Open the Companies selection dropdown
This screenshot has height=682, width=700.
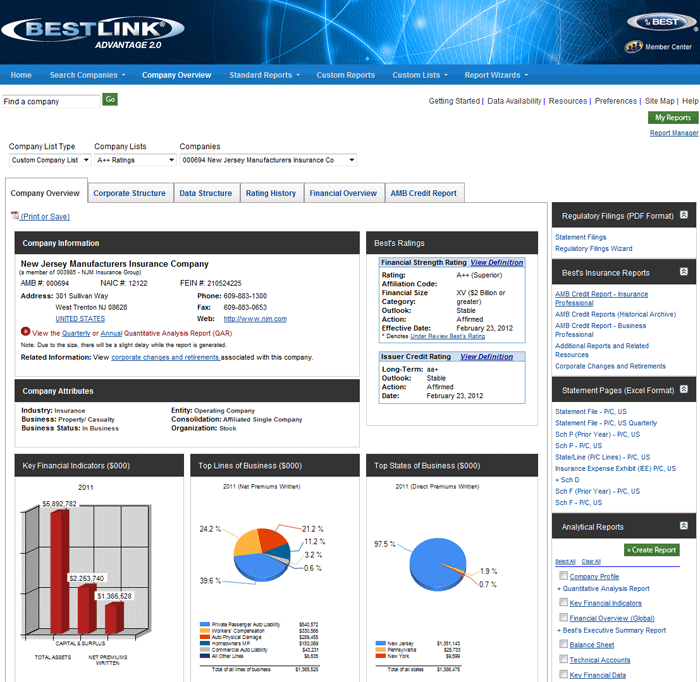[268, 160]
